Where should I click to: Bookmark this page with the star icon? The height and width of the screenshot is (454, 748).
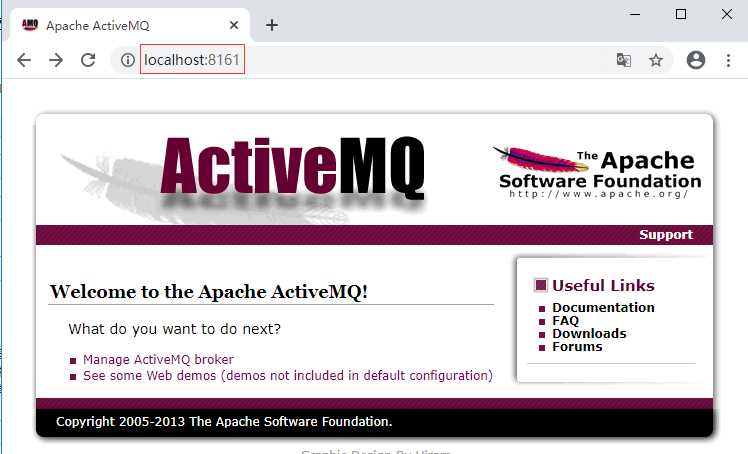656,60
